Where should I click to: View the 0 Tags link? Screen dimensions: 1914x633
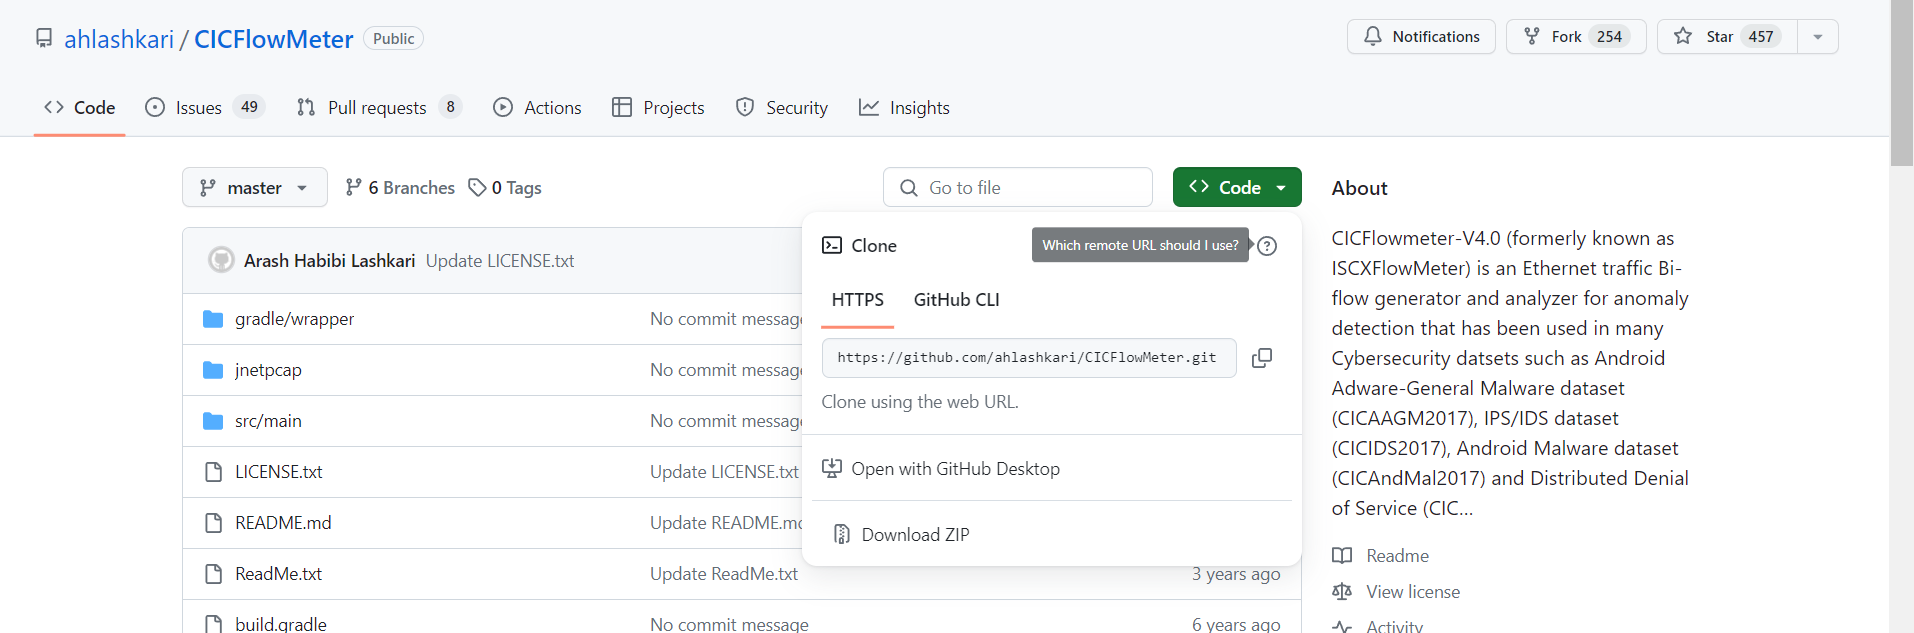click(505, 187)
